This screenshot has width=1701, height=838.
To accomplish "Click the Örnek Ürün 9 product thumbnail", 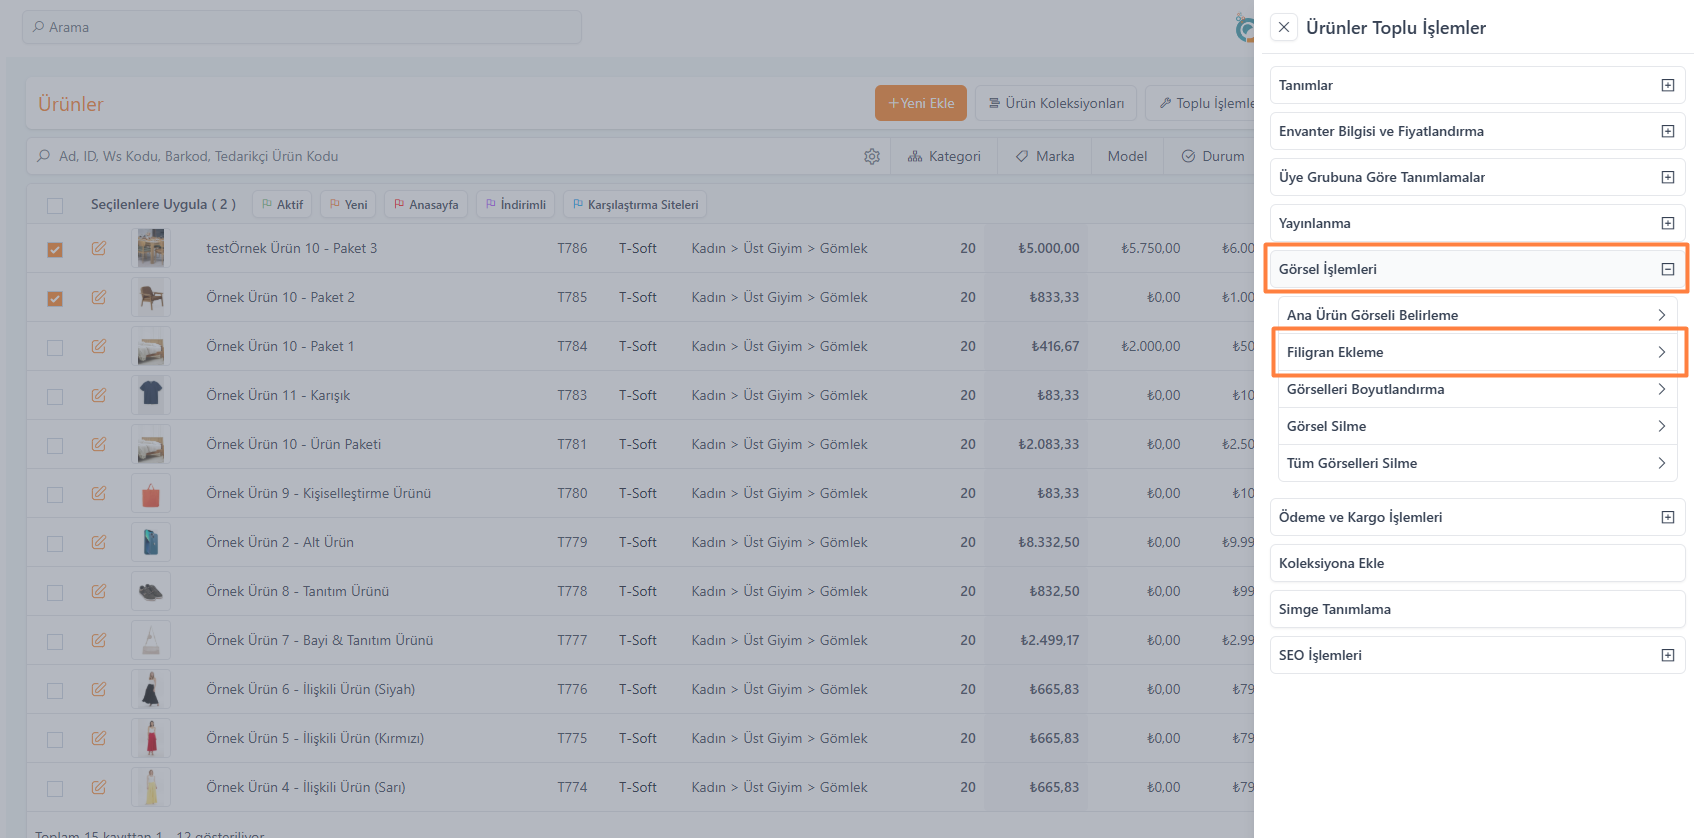I will (151, 494).
